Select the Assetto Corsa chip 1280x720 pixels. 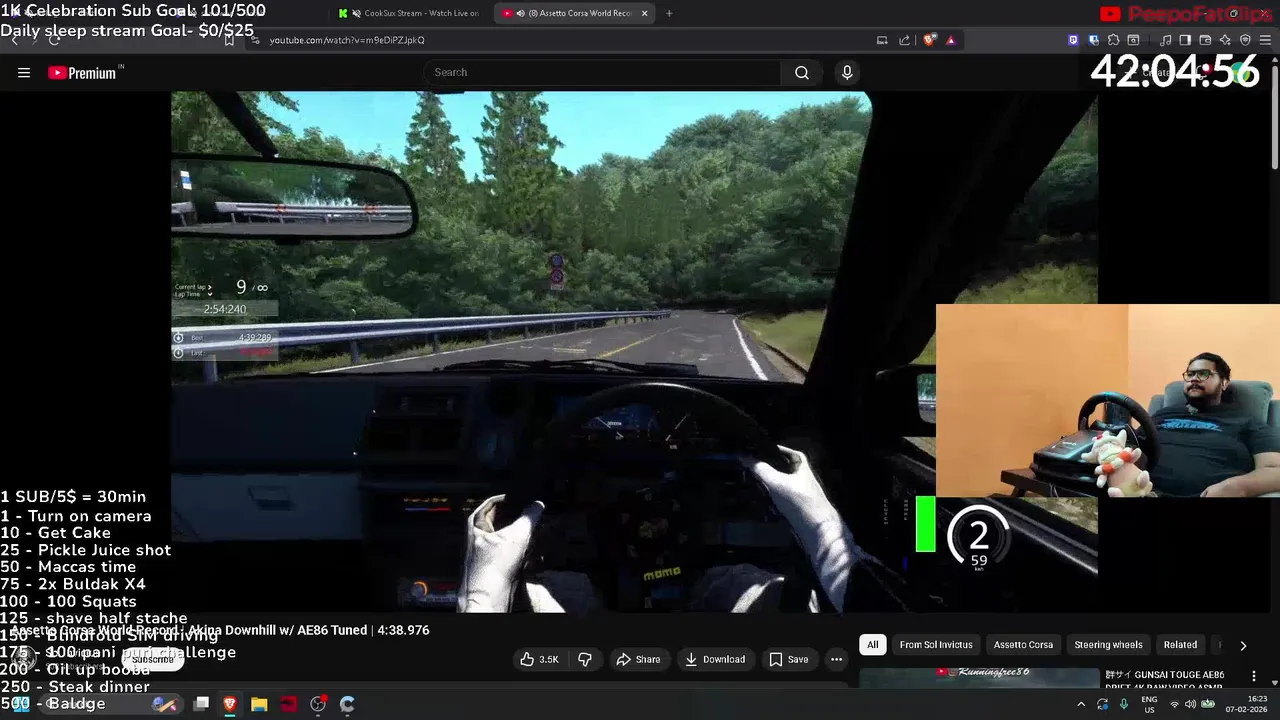1023,645
